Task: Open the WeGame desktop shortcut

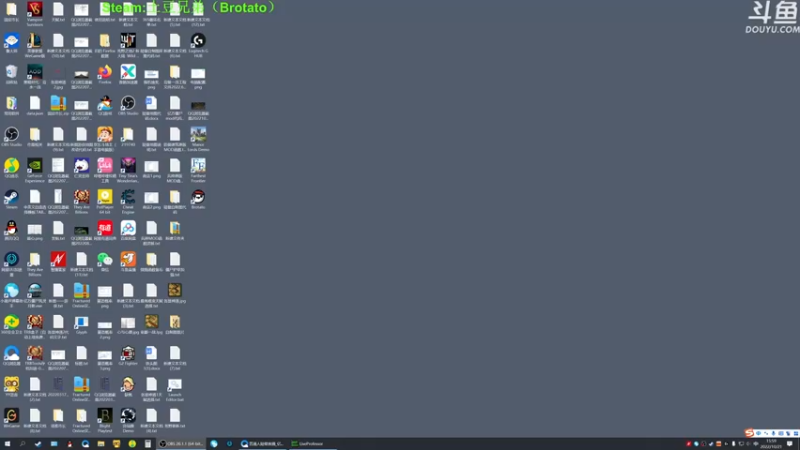Action: point(11,418)
